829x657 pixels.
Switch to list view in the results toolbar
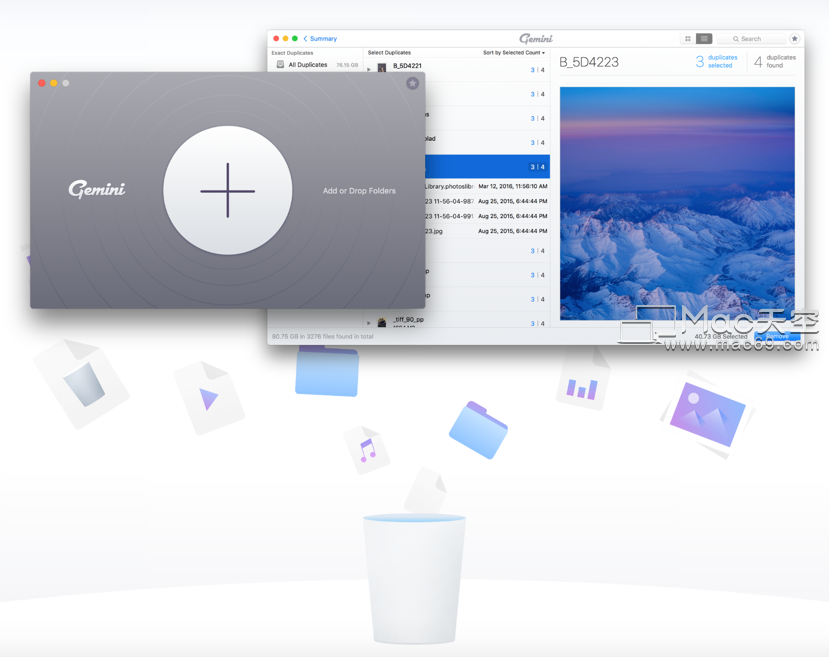pos(704,39)
